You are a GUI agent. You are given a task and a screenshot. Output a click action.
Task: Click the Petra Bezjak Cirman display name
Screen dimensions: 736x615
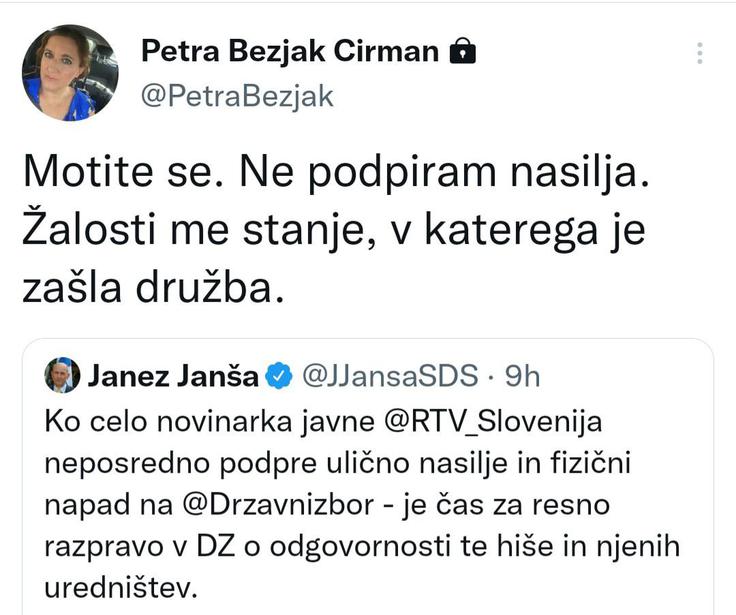[x=290, y=51]
